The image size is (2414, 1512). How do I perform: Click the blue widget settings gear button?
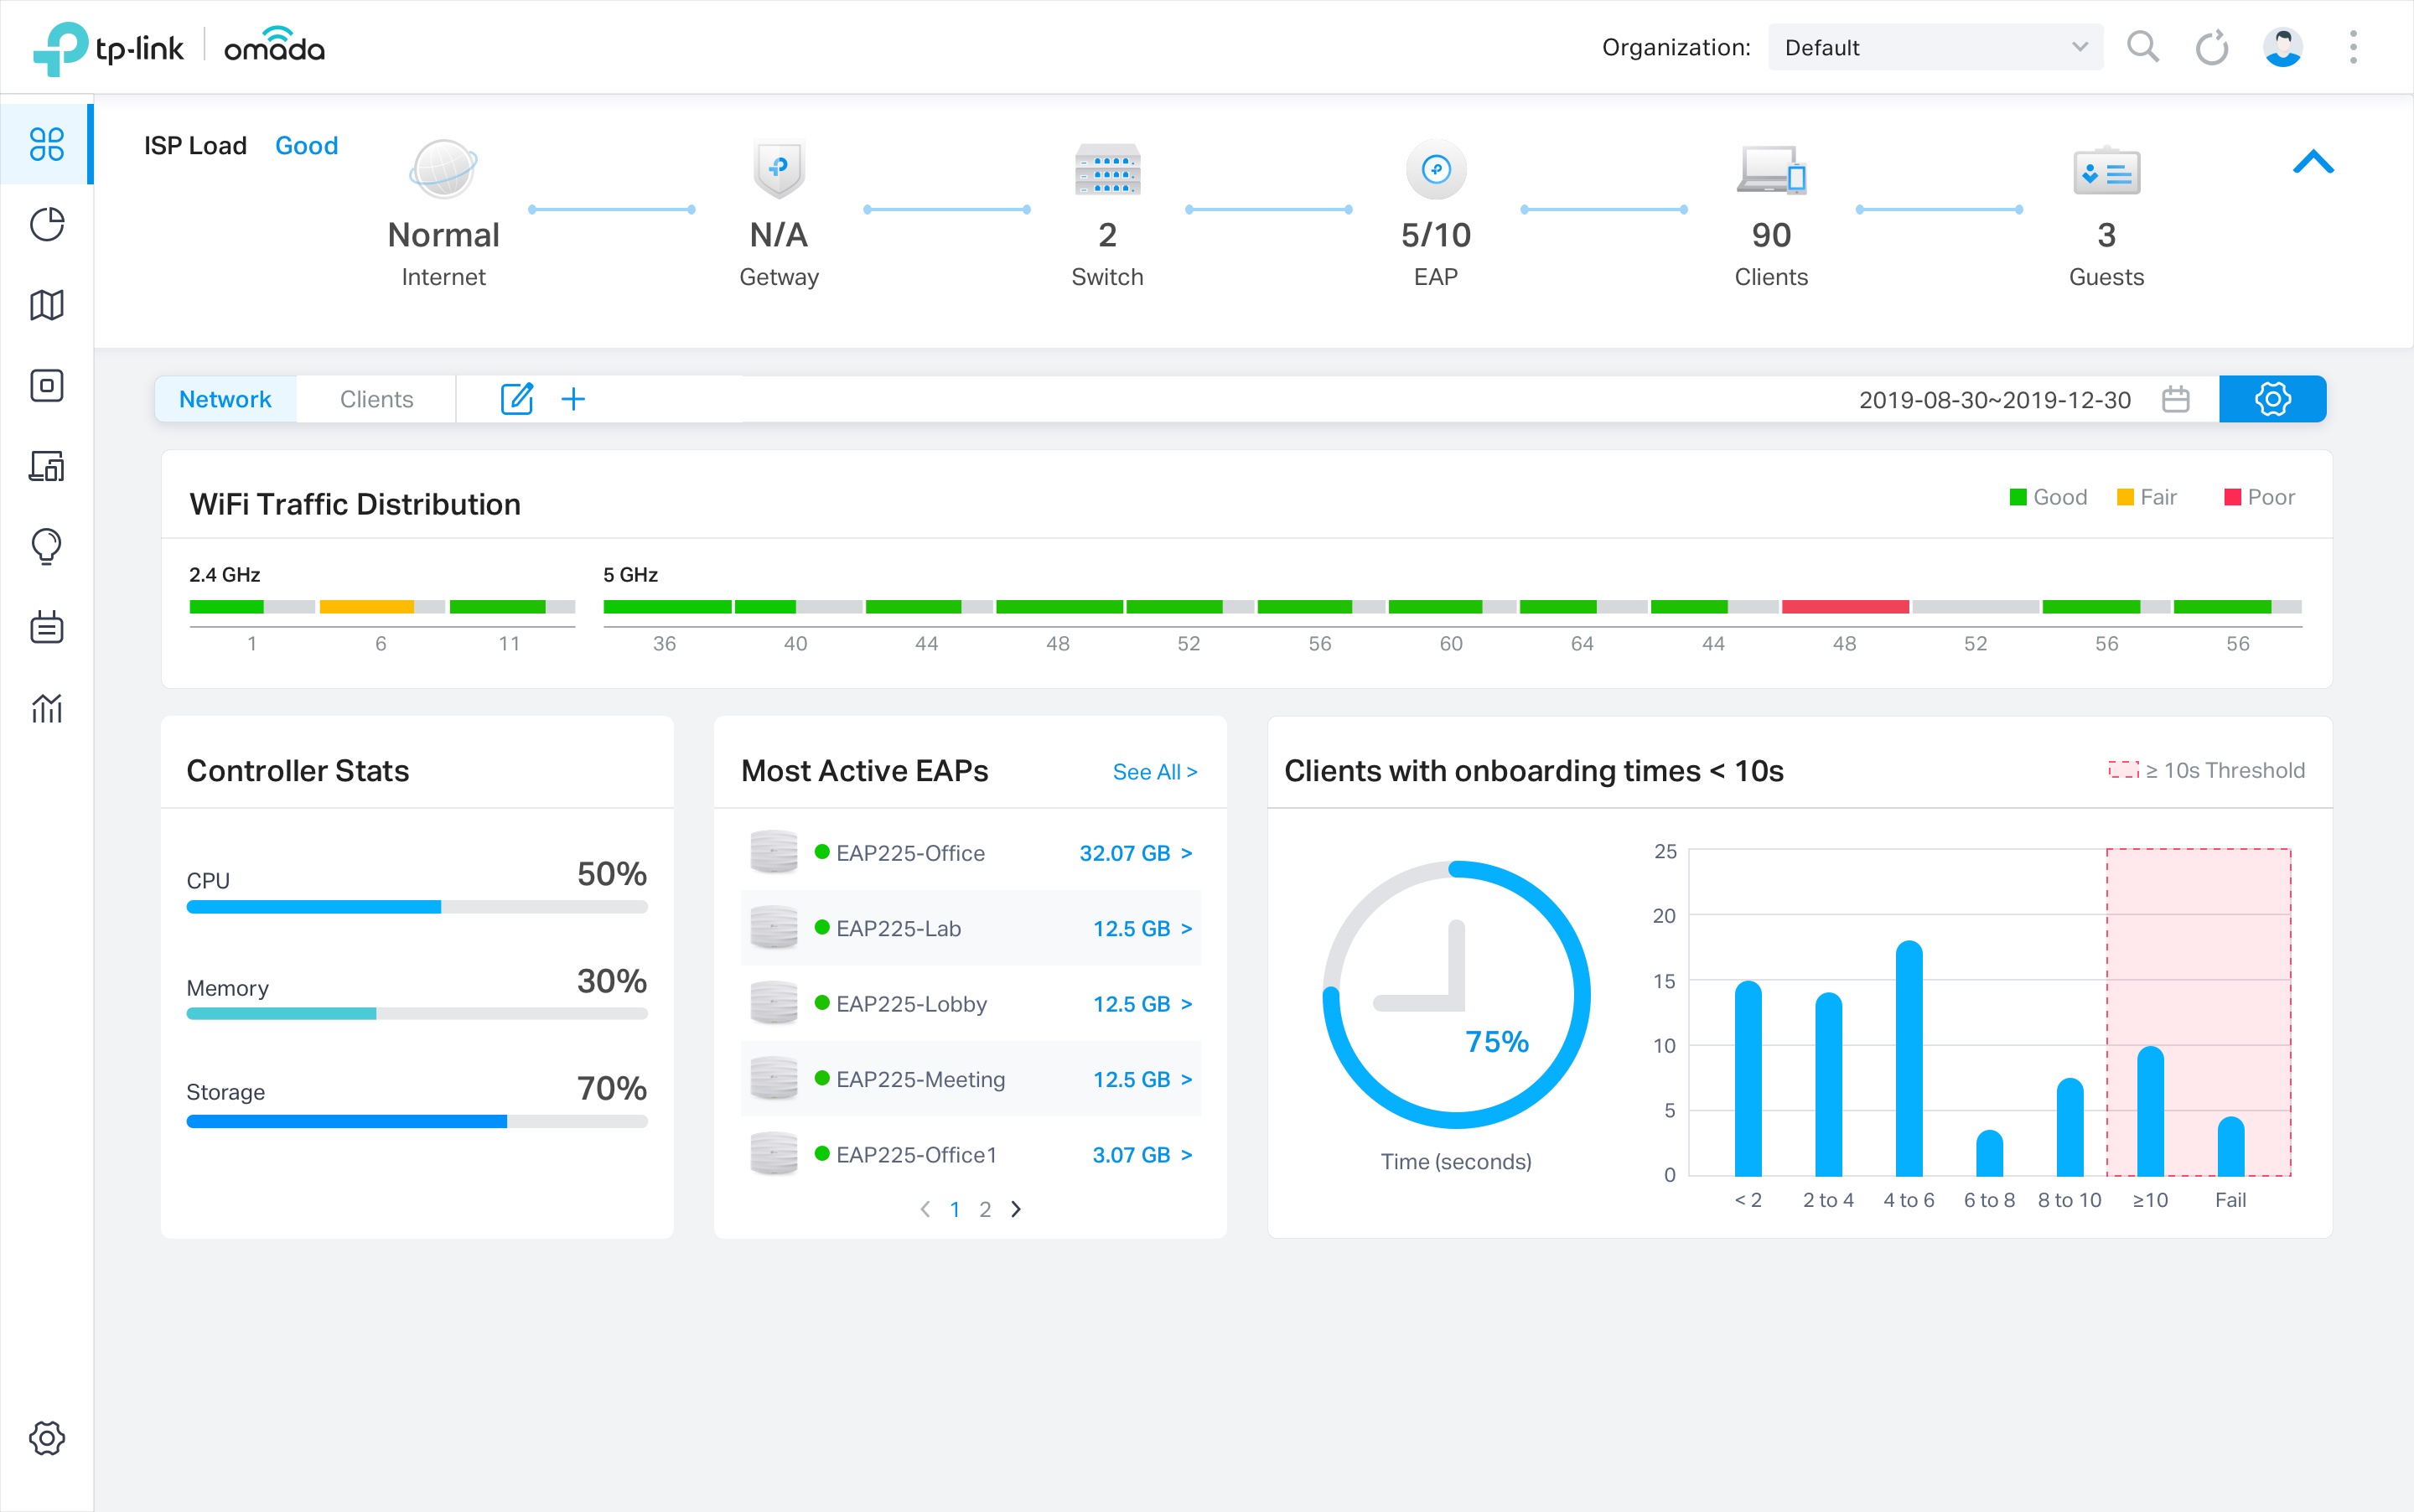point(2272,399)
